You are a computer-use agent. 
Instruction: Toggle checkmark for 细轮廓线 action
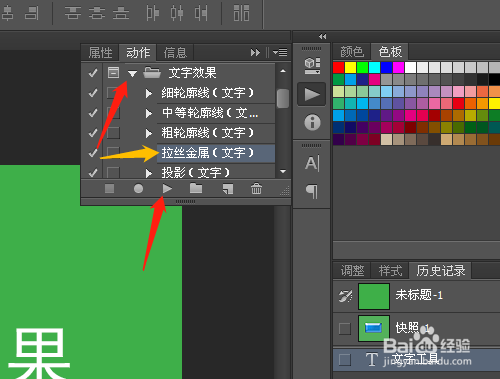coord(93,93)
